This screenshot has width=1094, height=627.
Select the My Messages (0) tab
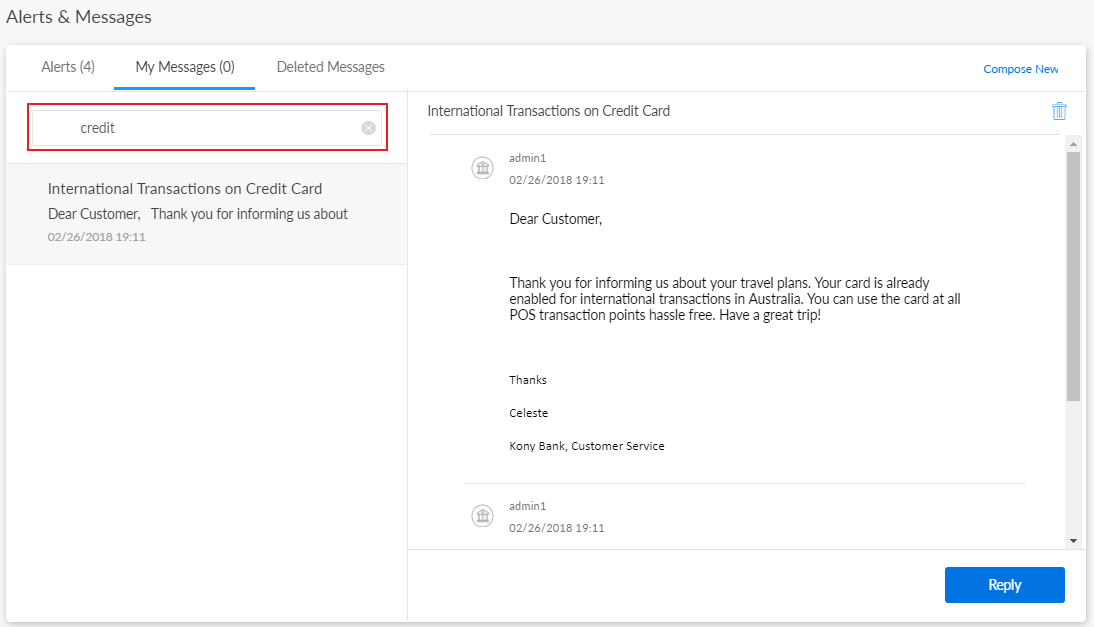coord(185,67)
